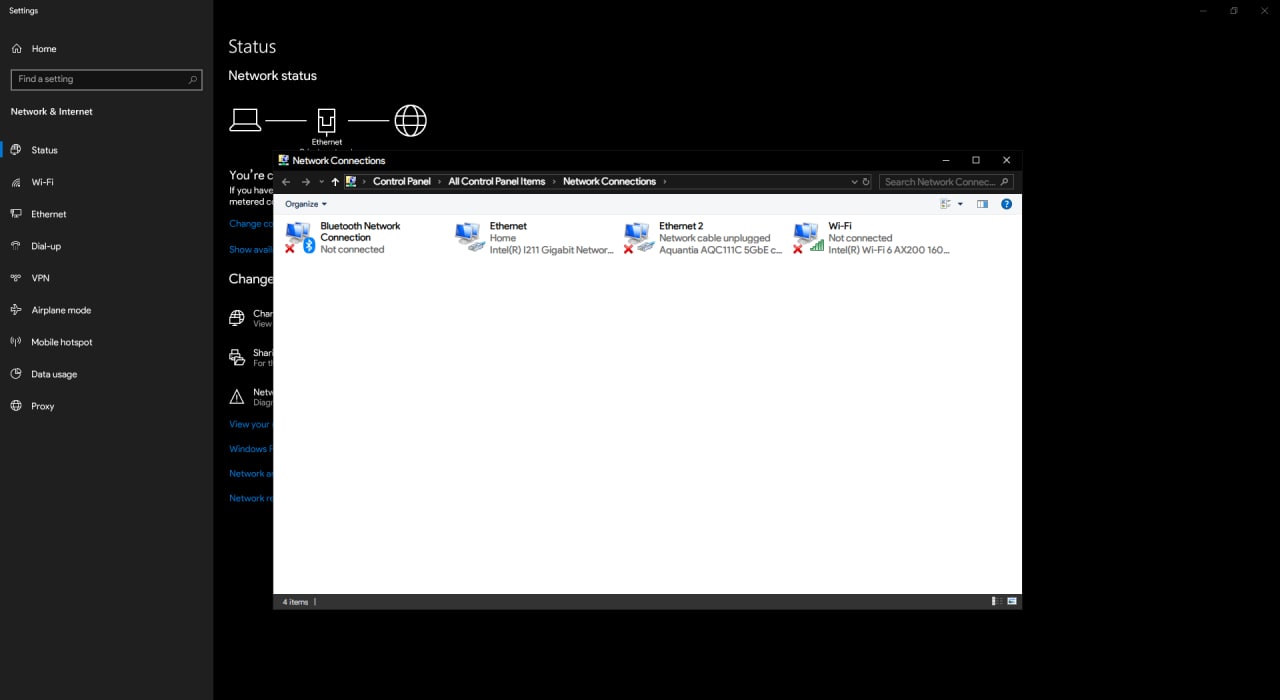
Task: Switch to large icons view in status bar
Action: click(1012, 602)
